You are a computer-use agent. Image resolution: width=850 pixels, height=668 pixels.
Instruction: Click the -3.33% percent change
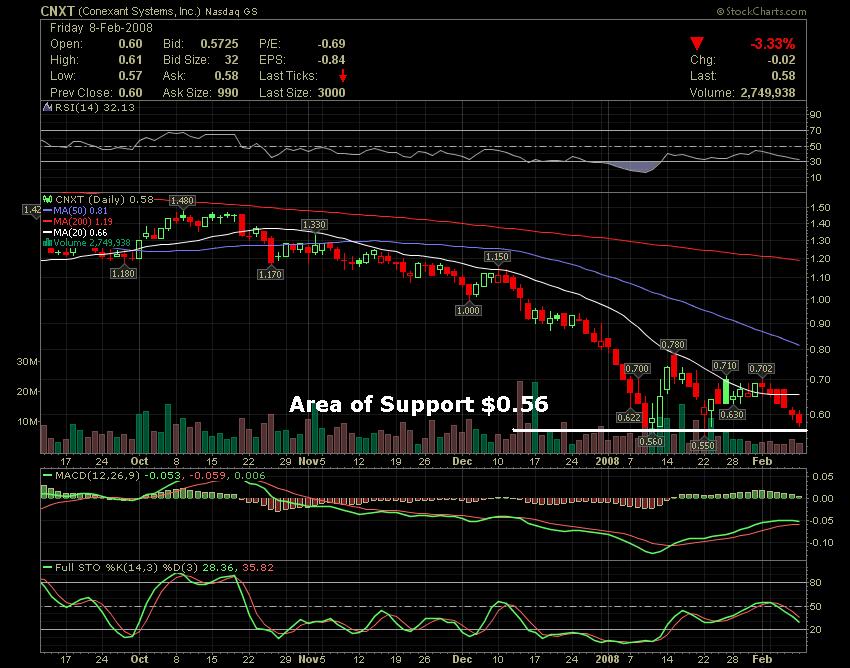pyautogui.click(x=772, y=44)
